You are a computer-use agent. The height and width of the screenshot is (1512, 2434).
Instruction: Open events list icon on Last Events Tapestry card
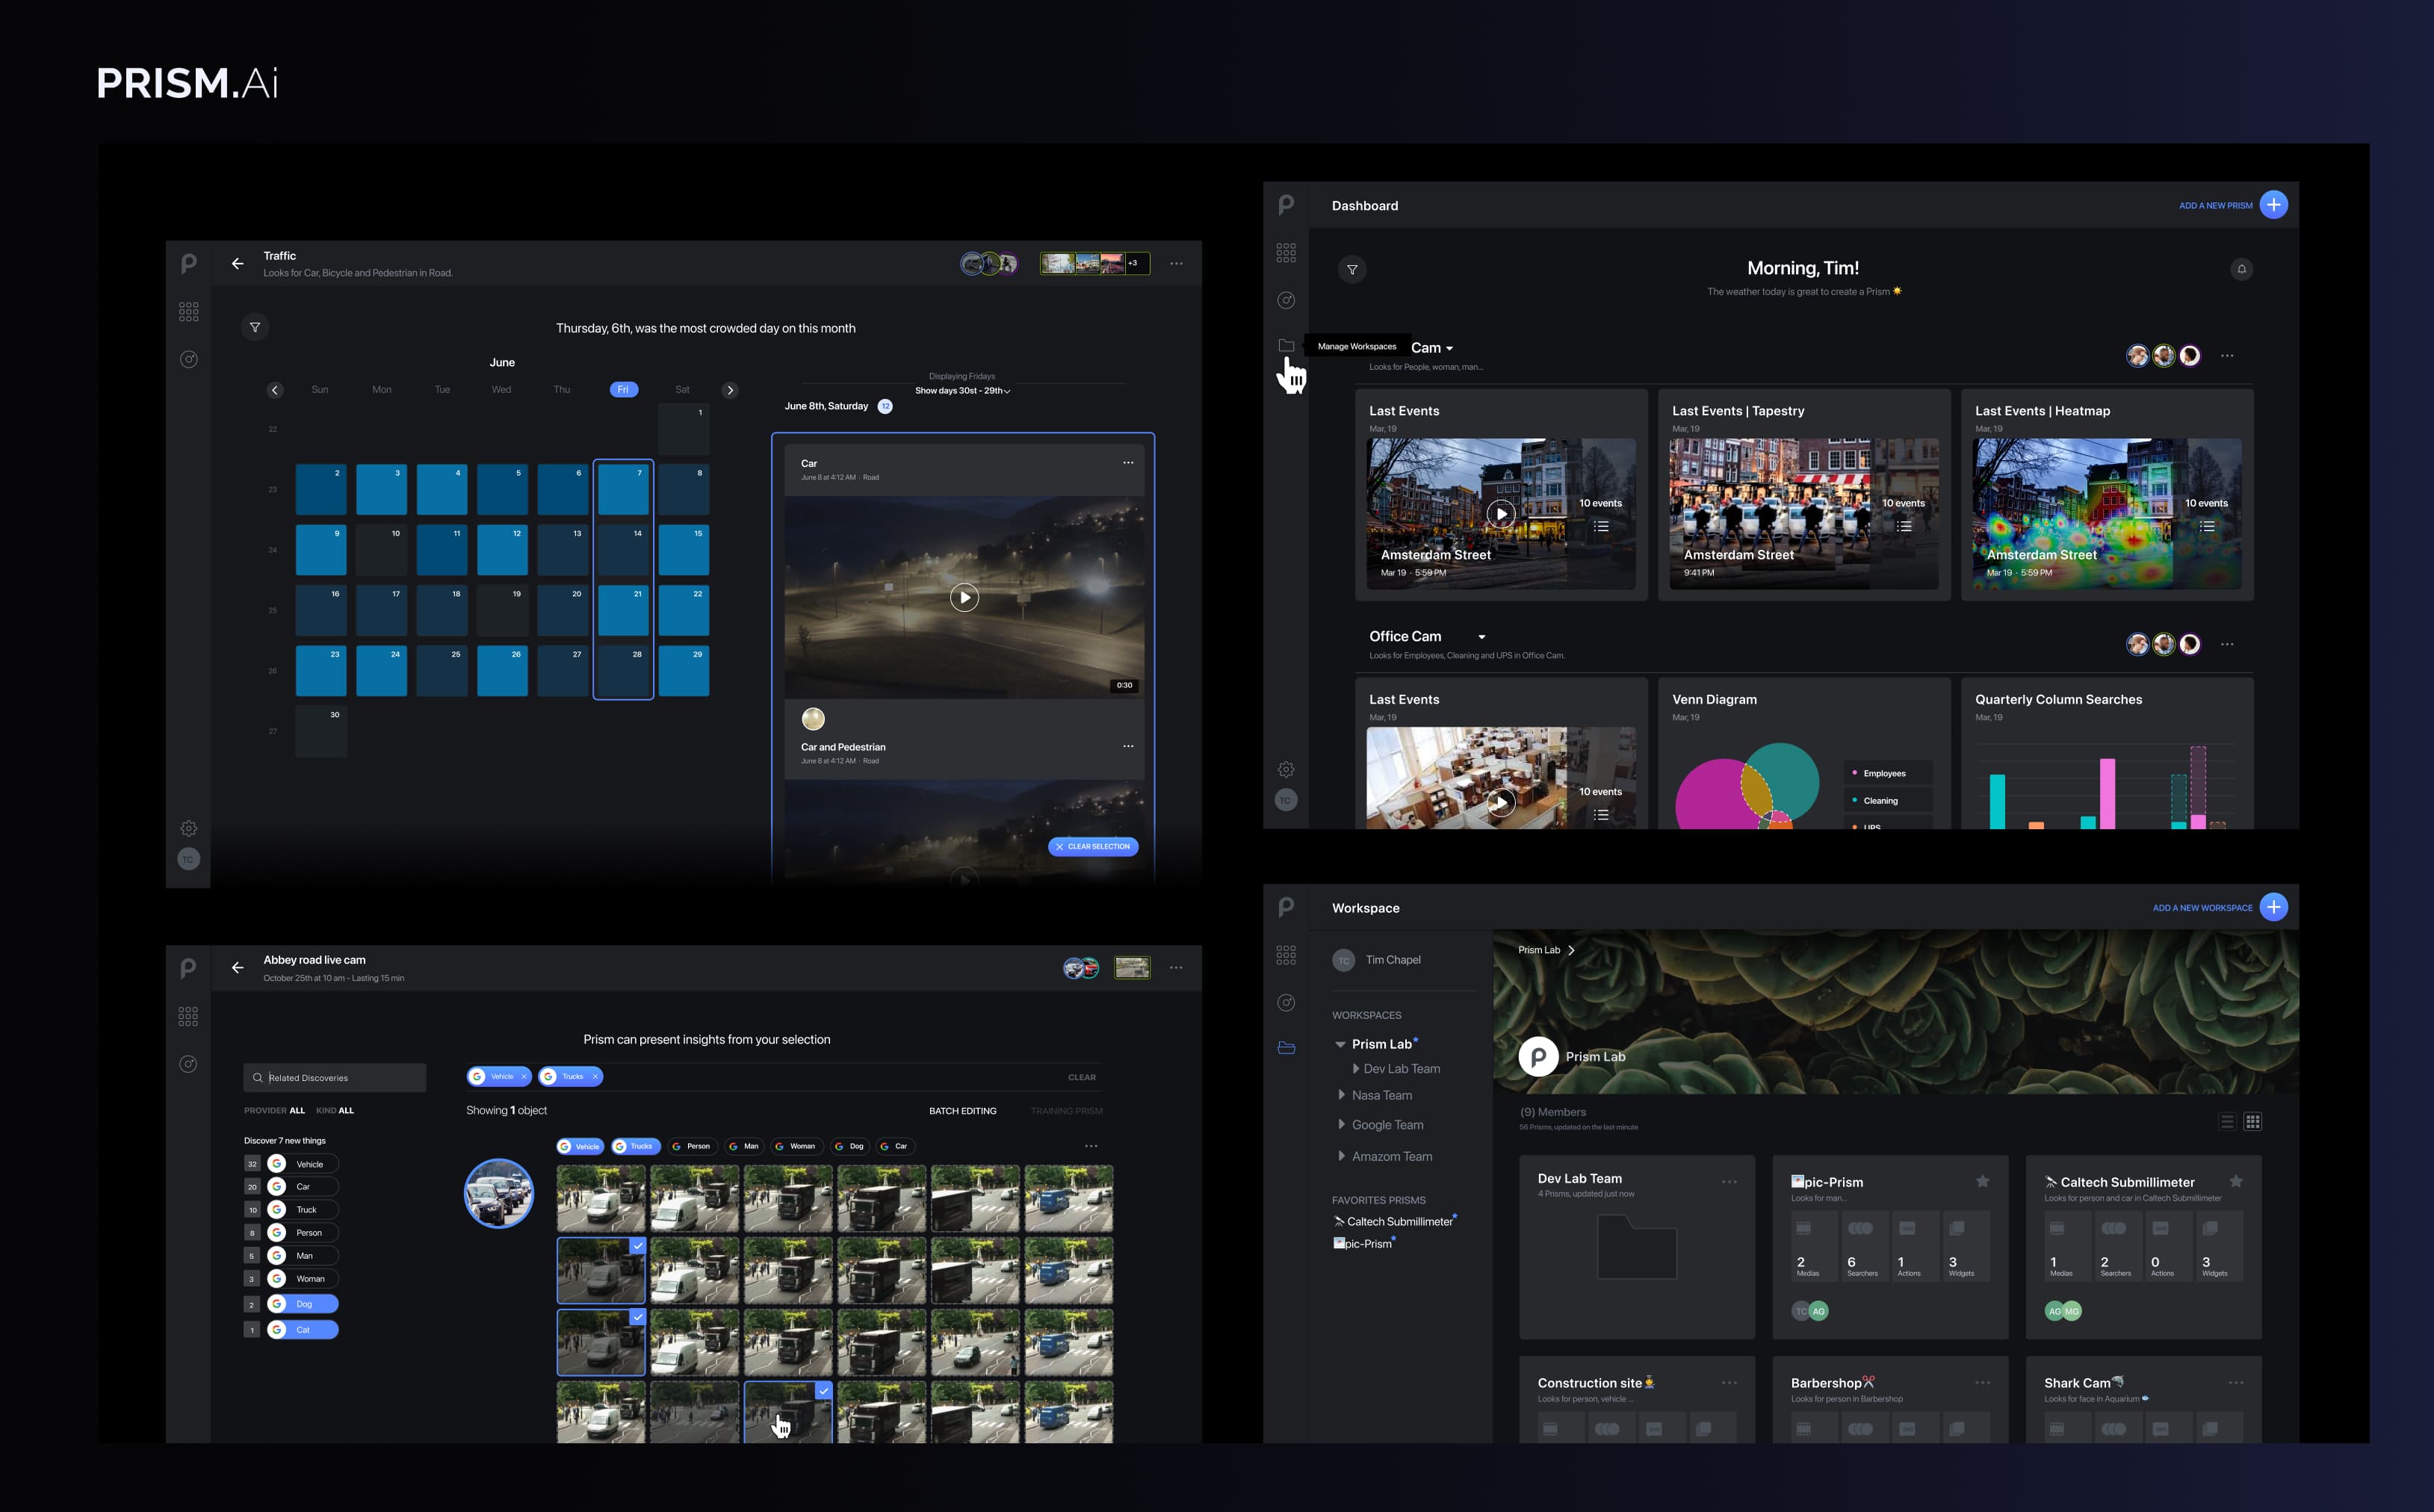(x=1904, y=526)
